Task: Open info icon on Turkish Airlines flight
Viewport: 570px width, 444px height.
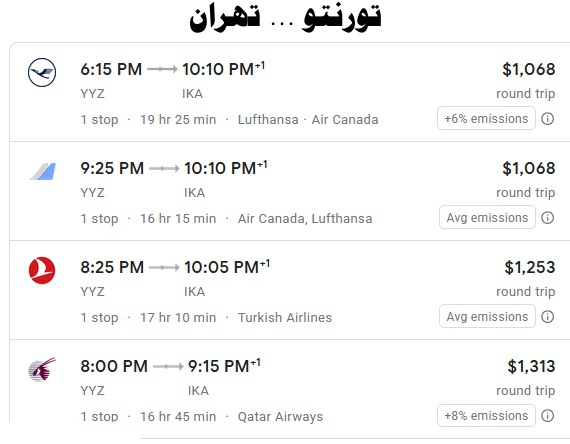Action: point(547,316)
